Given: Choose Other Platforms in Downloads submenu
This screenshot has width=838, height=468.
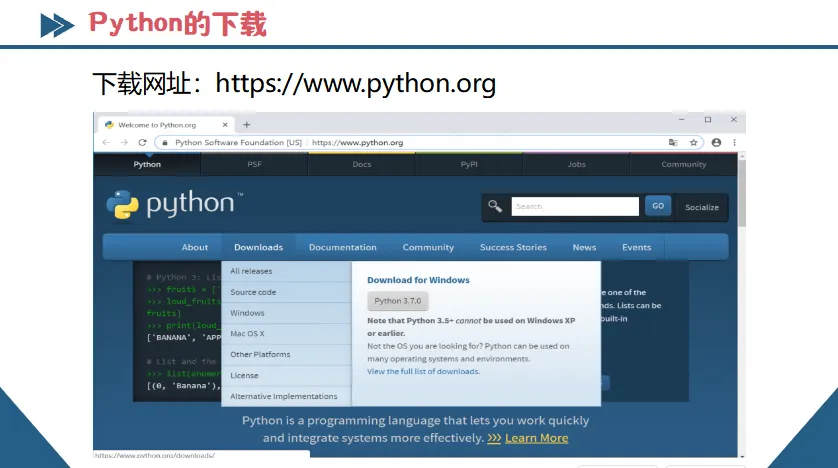Looking at the screenshot, I should pos(286,355).
